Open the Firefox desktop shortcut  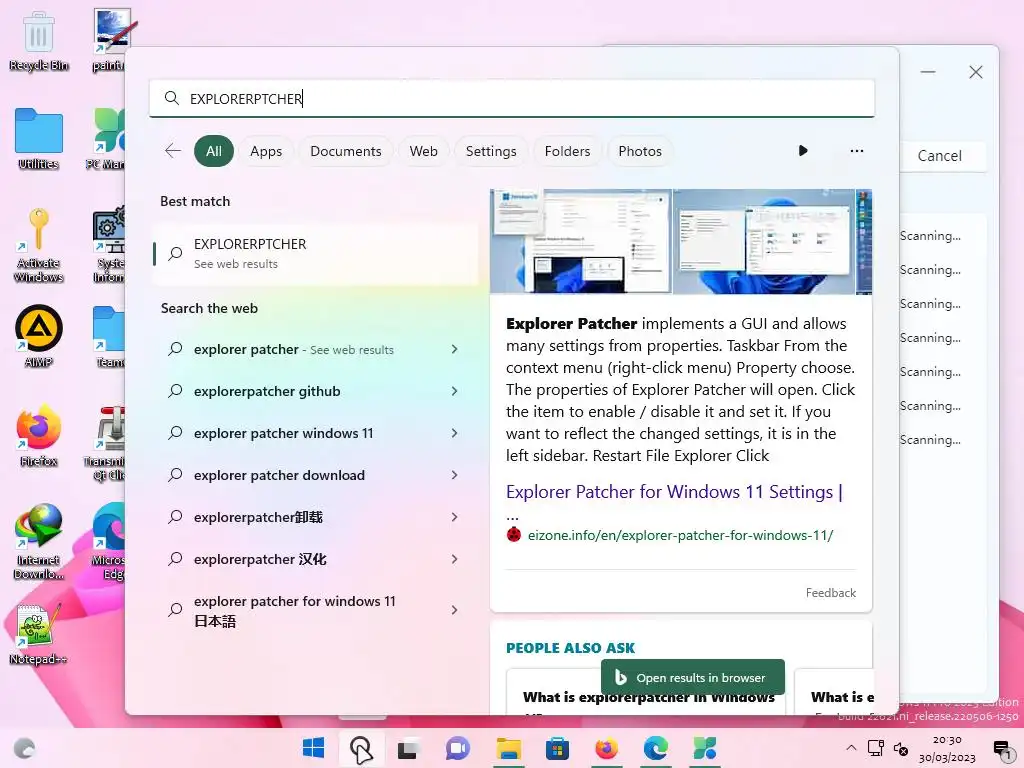click(38, 436)
